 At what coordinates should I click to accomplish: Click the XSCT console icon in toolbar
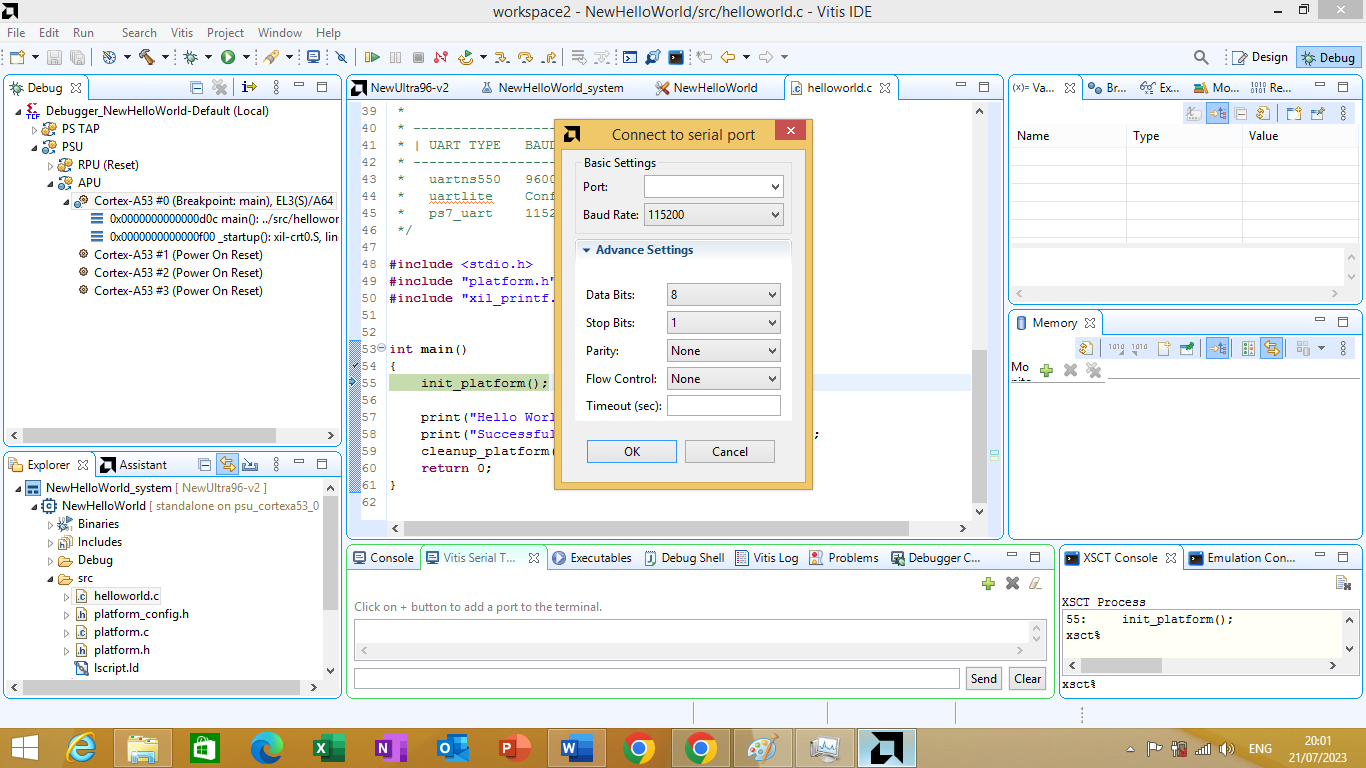[675, 57]
